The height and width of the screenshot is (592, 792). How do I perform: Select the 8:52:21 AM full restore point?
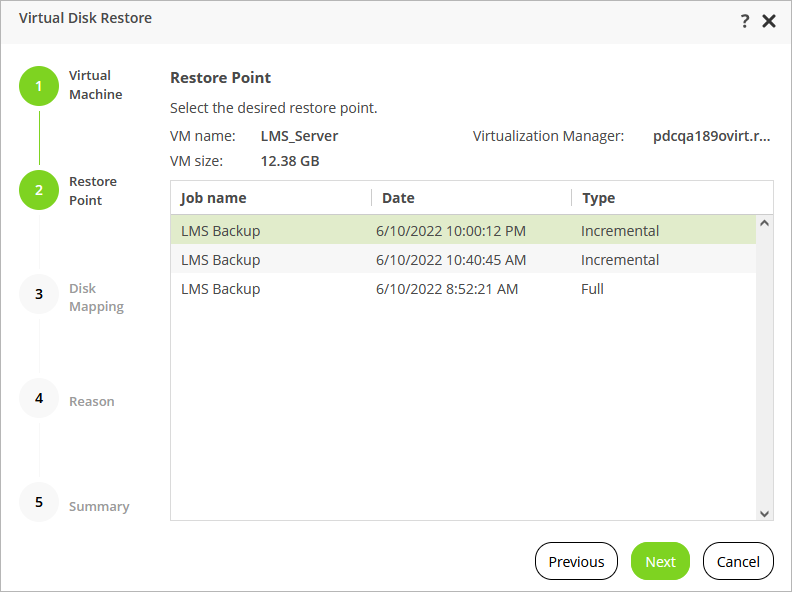450,289
